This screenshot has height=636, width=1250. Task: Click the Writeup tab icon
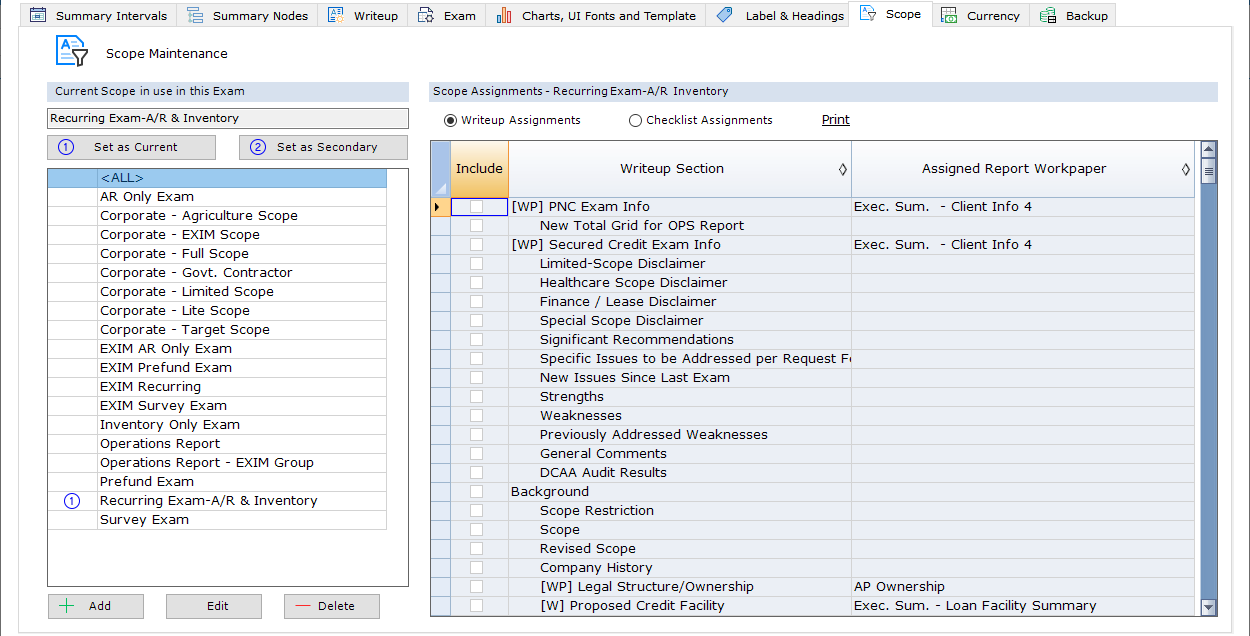point(337,16)
